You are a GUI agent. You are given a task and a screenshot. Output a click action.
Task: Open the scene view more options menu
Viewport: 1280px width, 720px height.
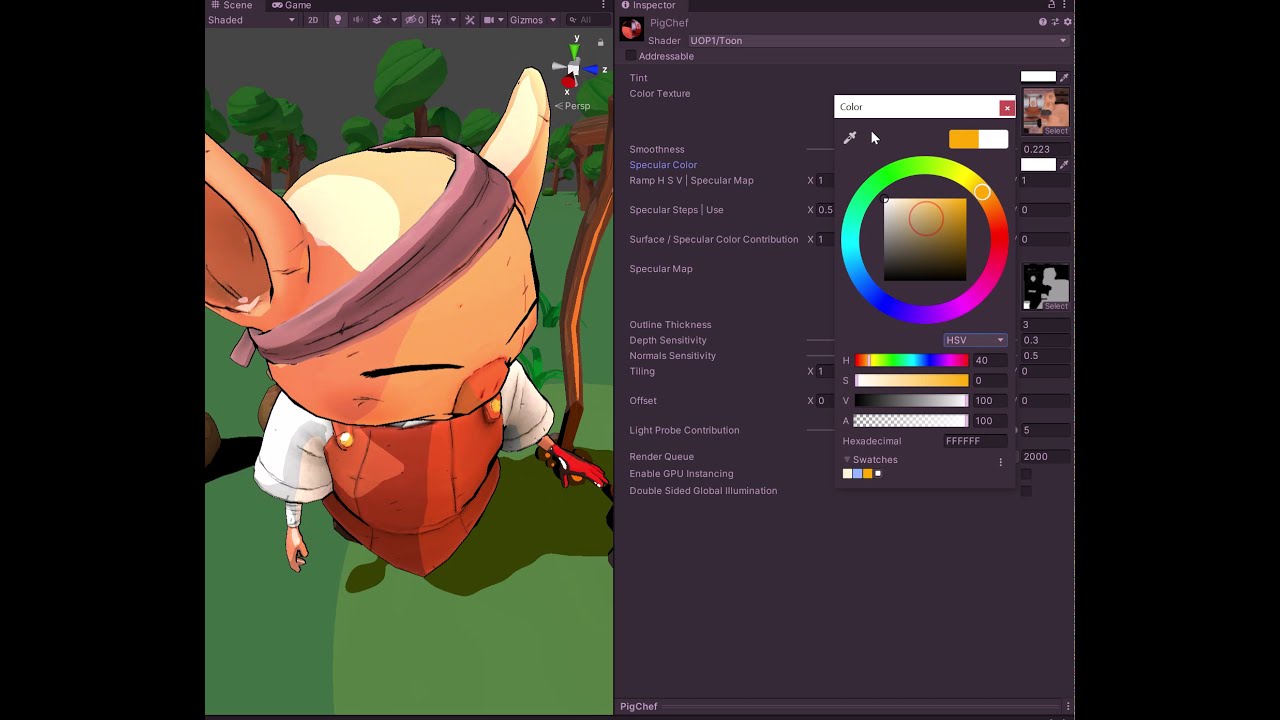[x=603, y=5]
